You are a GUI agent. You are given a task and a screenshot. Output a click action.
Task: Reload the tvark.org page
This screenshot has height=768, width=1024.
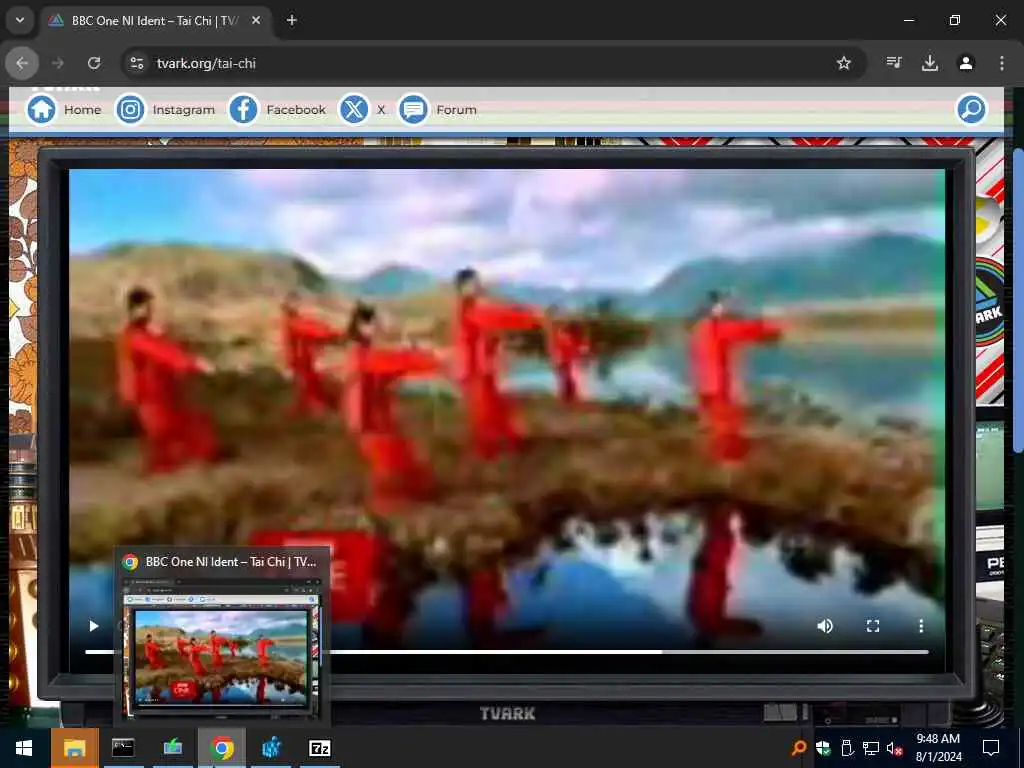[x=94, y=63]
